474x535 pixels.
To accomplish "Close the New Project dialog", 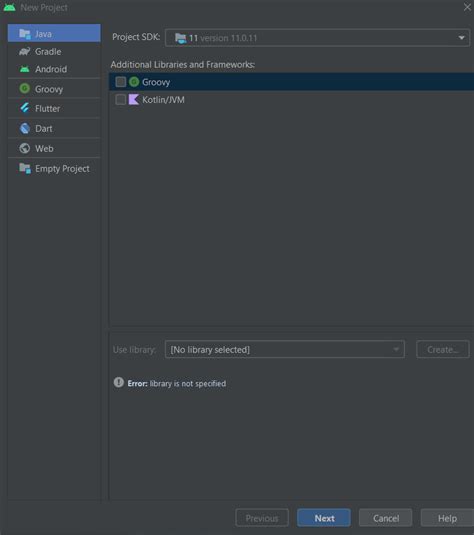I will [x=467, y=7].
